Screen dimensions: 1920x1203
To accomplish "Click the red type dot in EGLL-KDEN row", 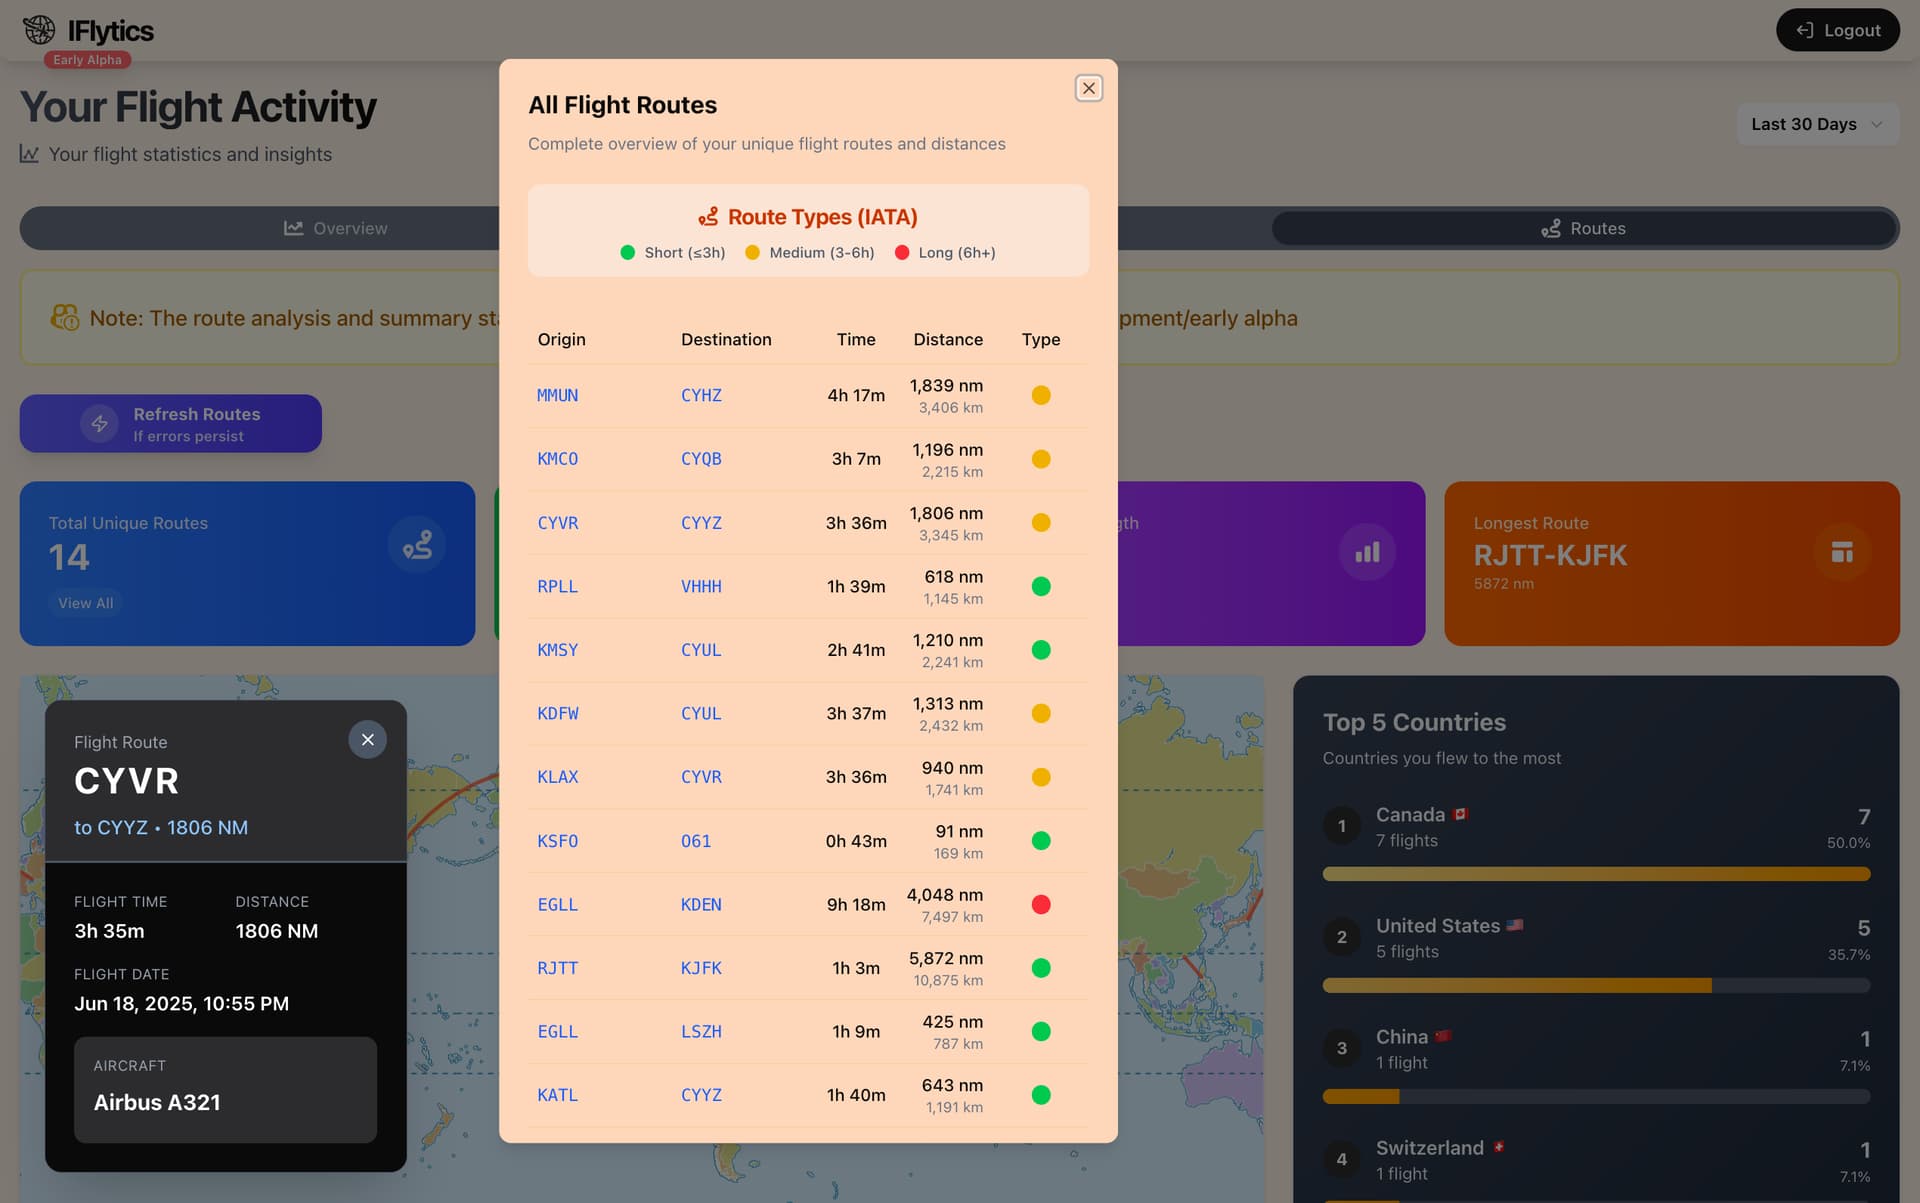I will (1041, 904).
